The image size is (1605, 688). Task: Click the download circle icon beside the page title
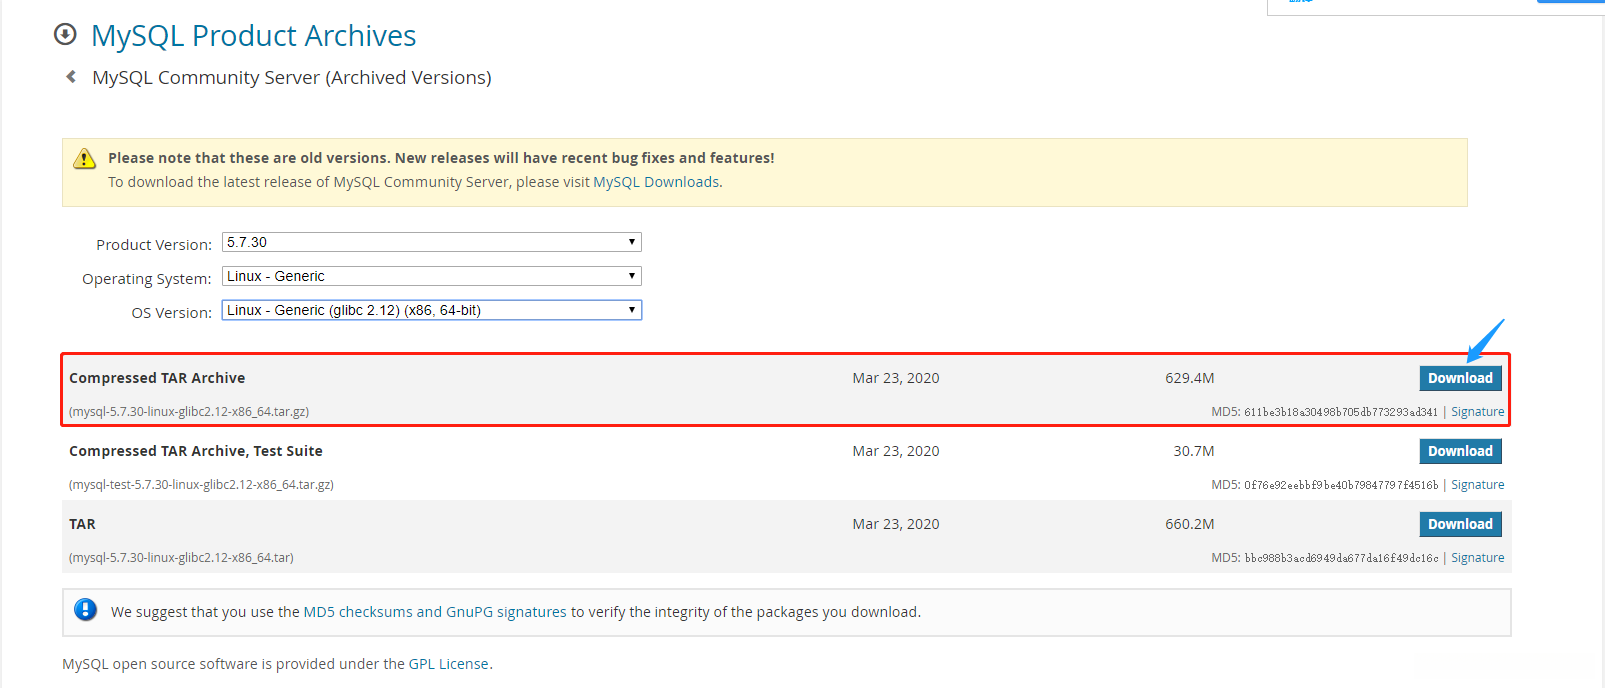point(65,35)
